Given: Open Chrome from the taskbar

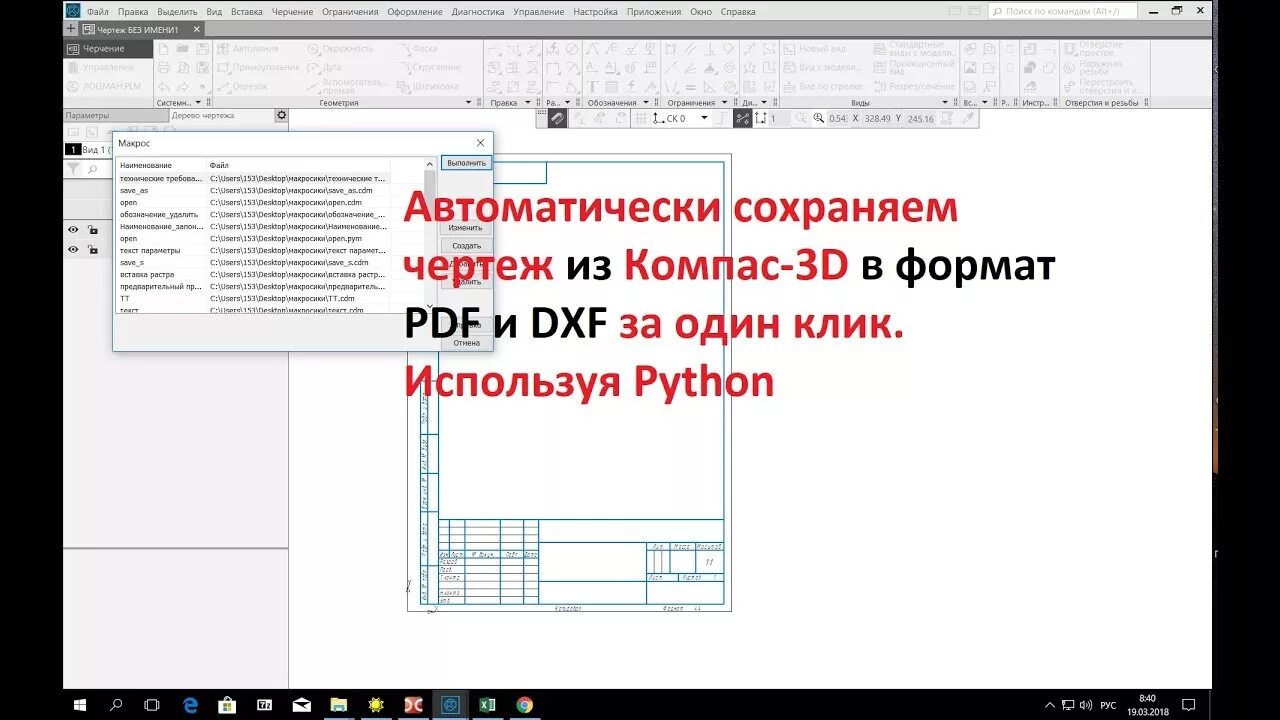Looking at the screenshot, I should click(524, 705).
